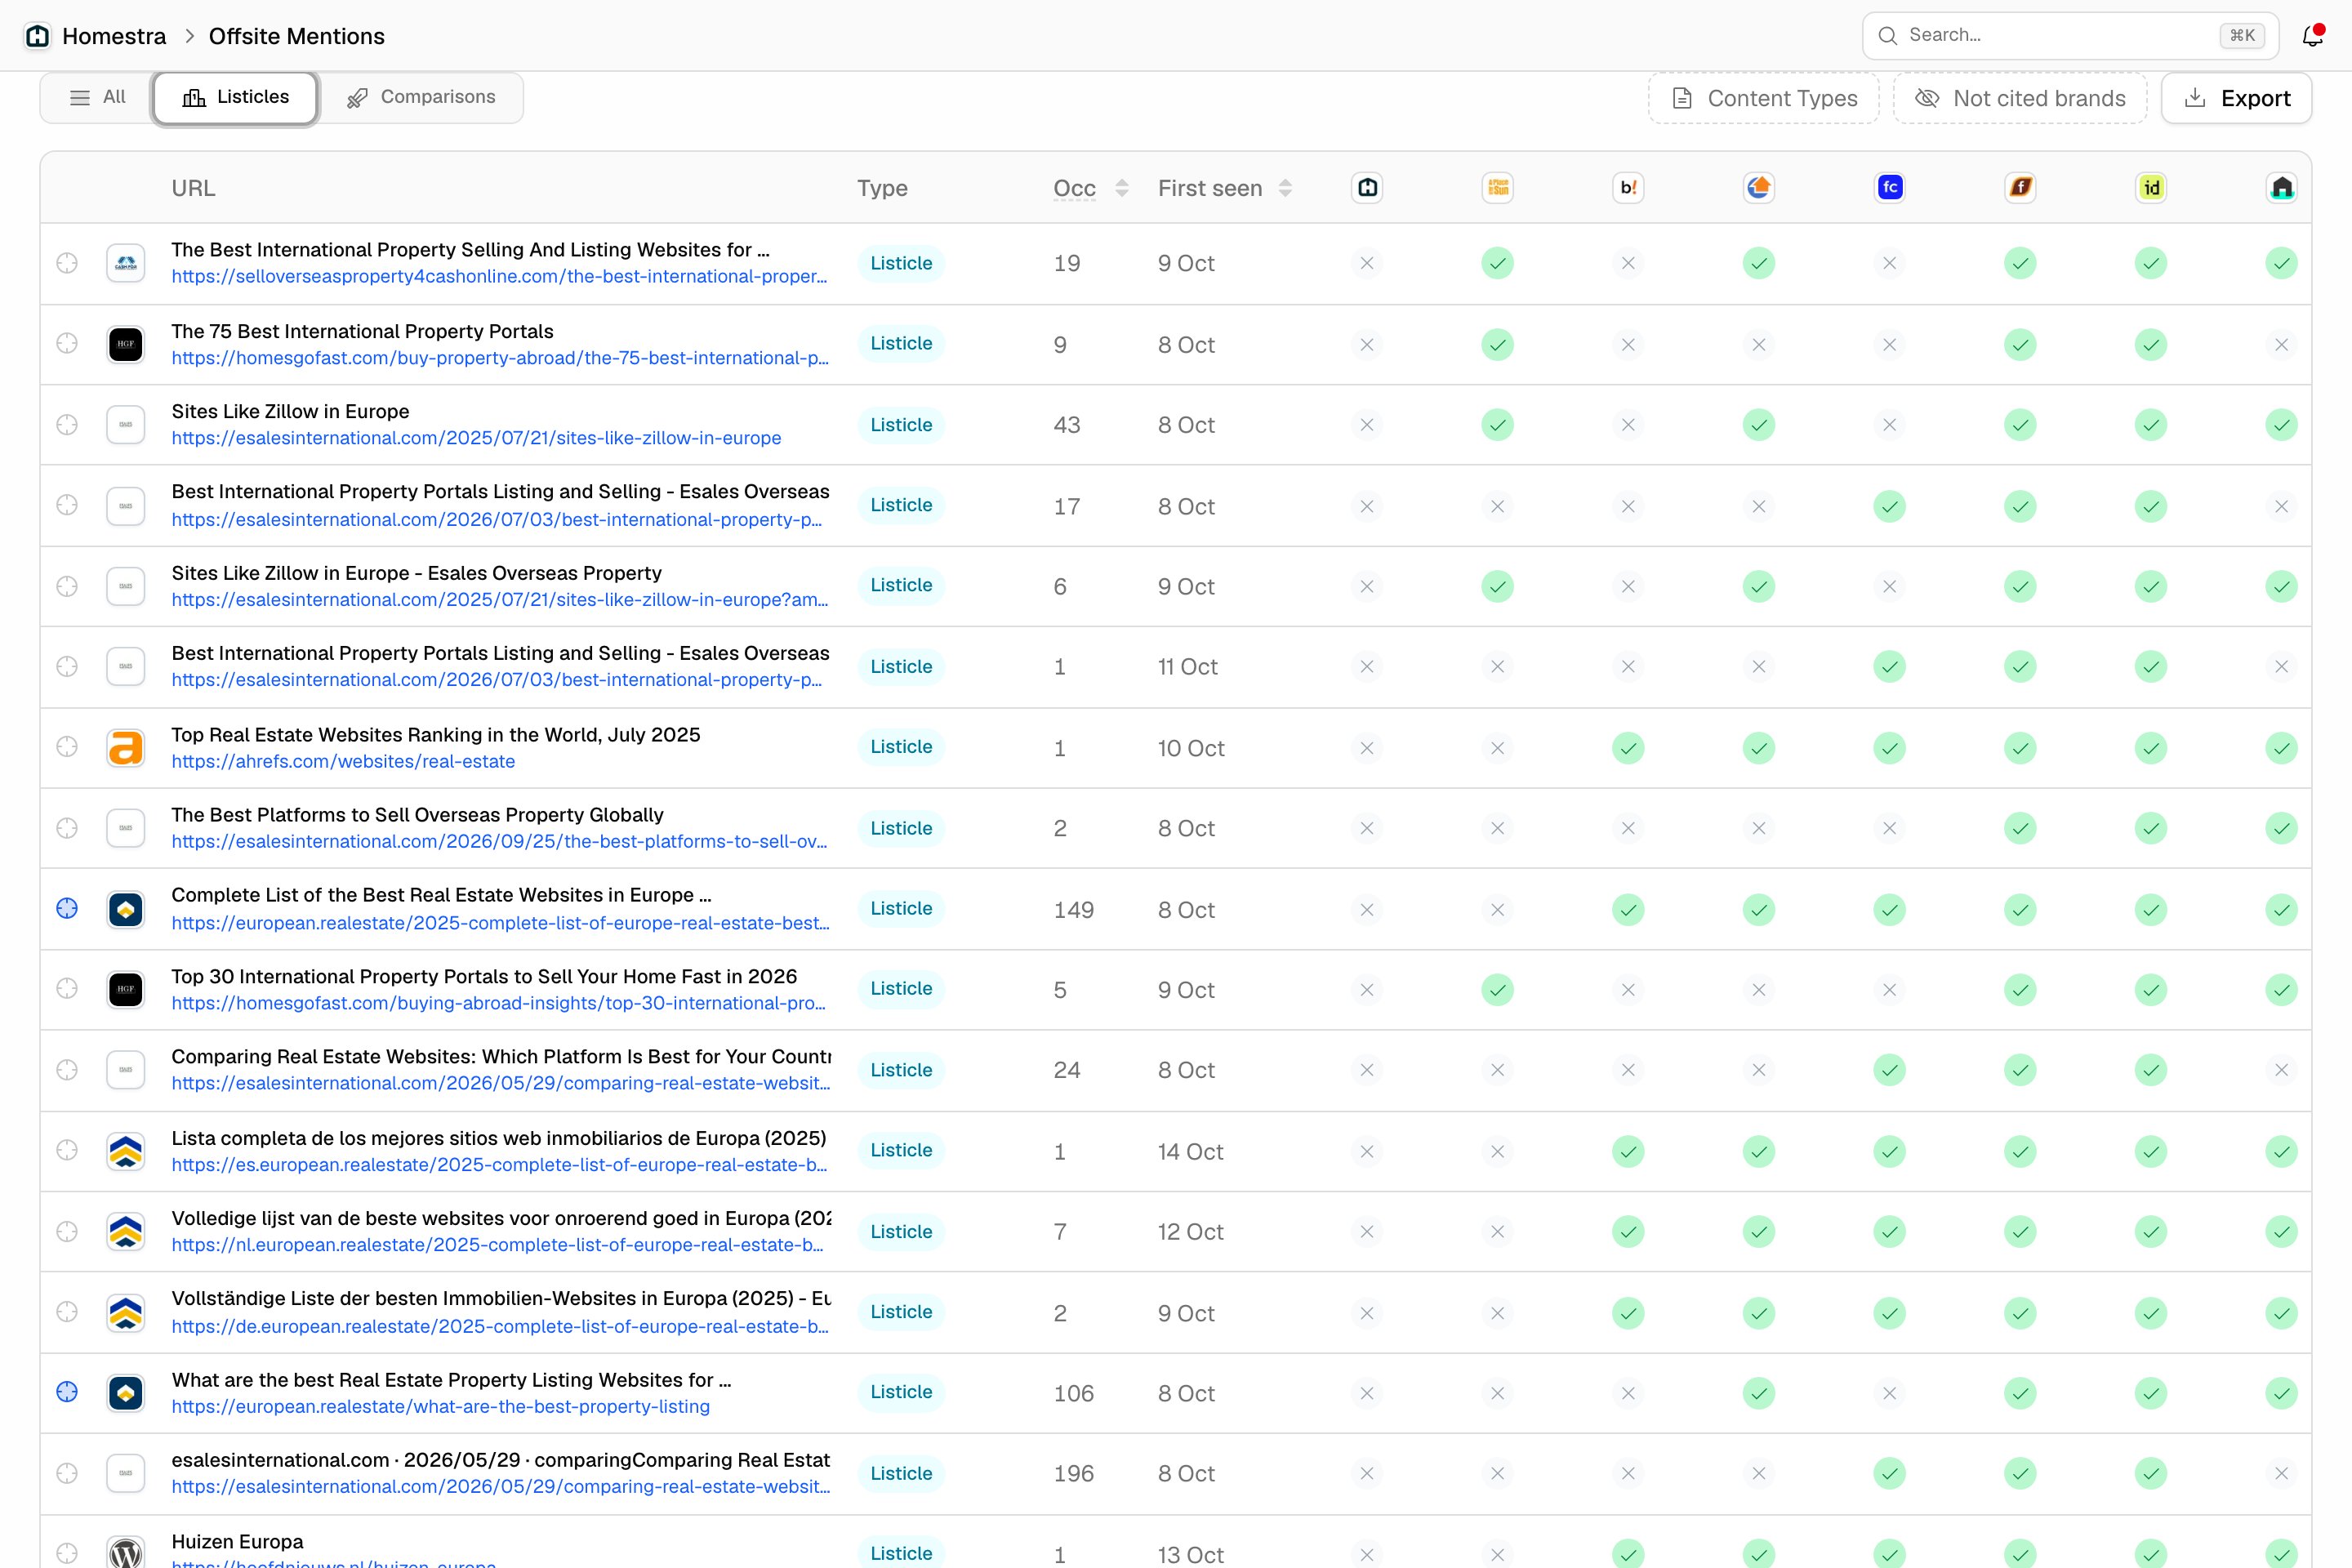Switch to the Listicles tab
The width and height of the screenshot is (2352, 1568).
236,97
